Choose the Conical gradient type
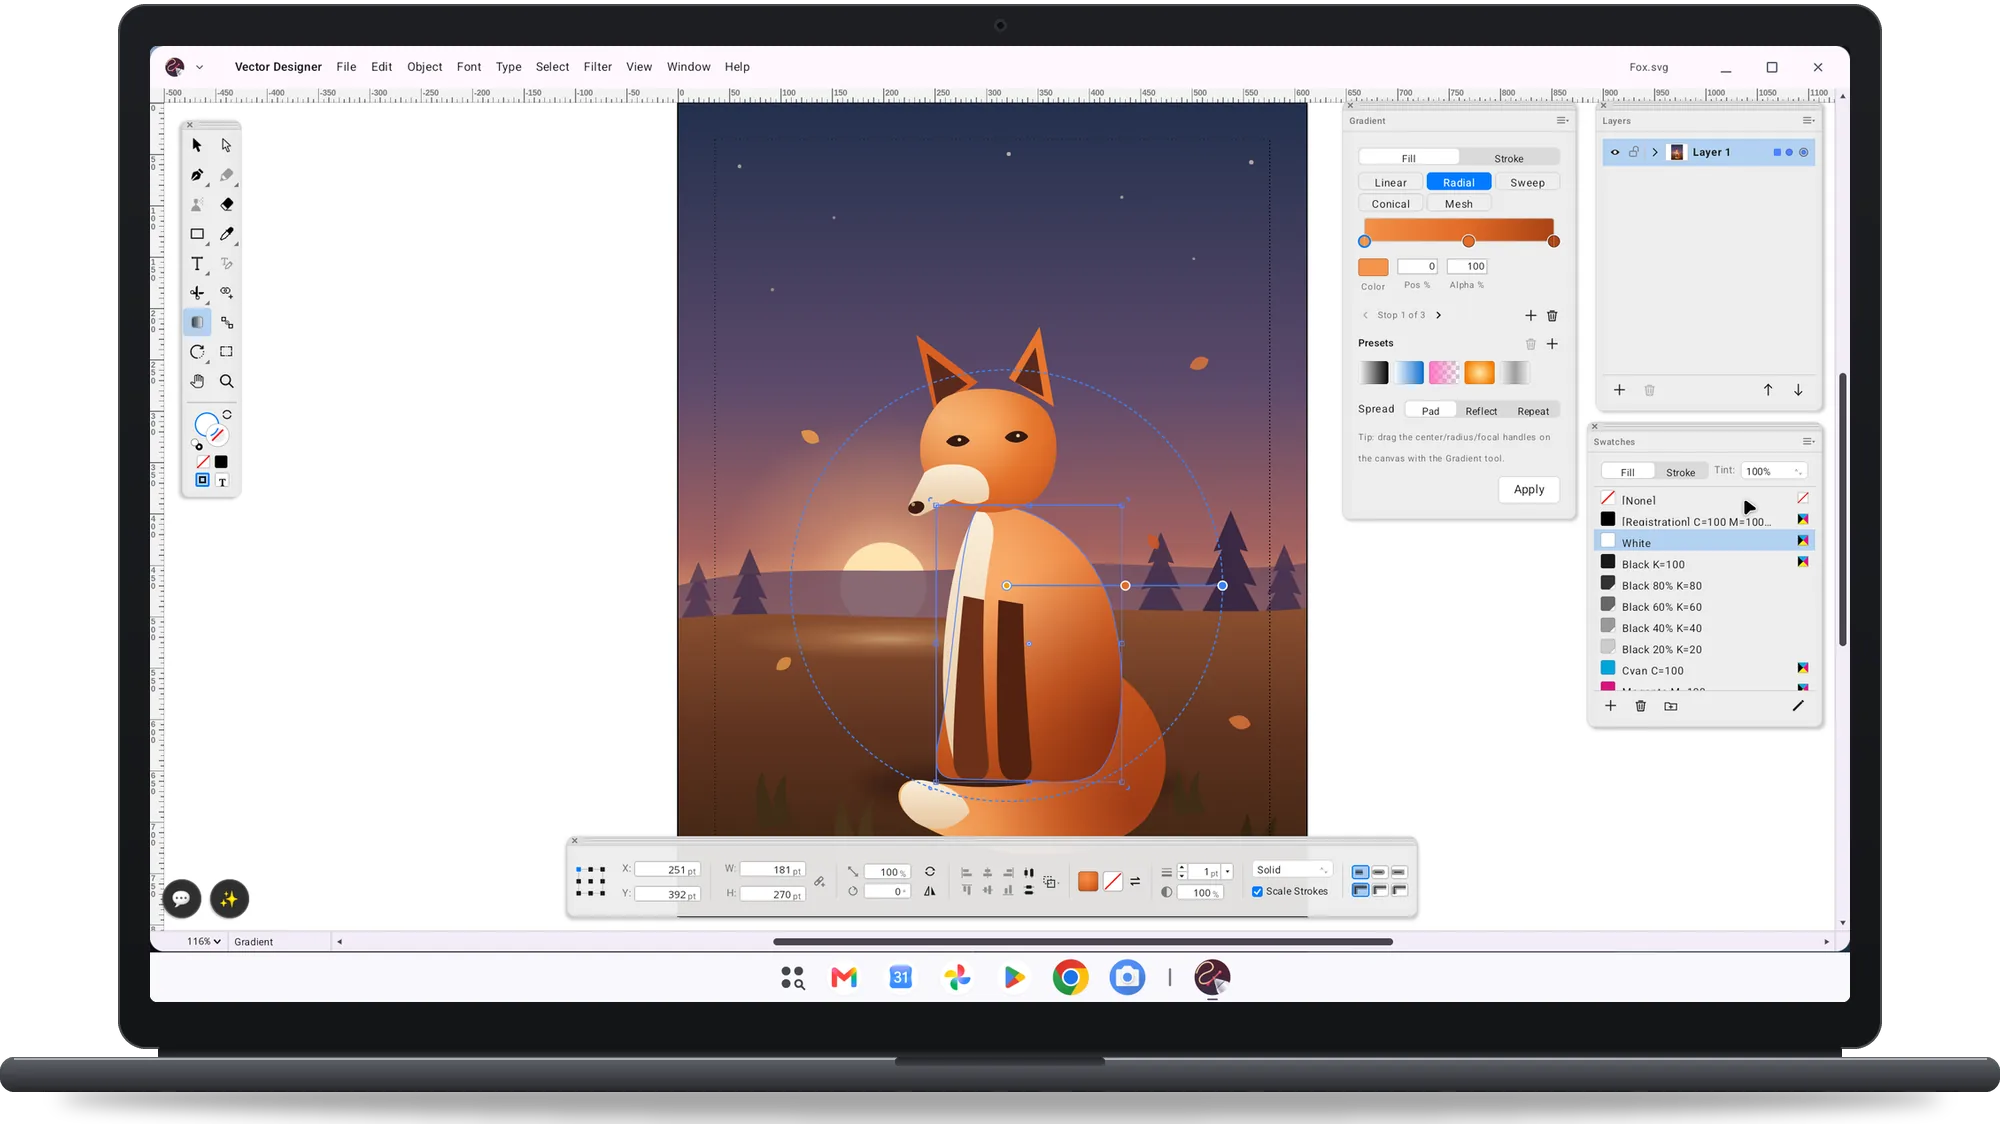The width and height of the screenshot is (2000, 1124). coord(1390,204)
